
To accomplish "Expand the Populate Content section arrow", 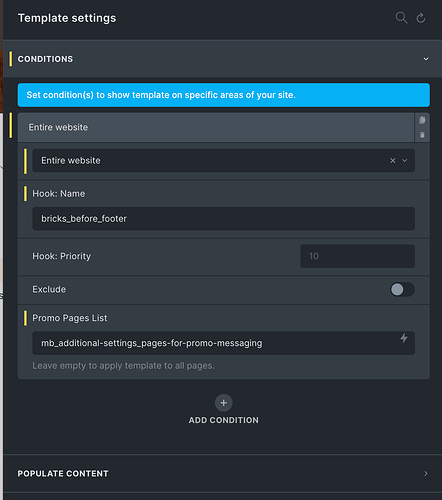I will pos(426,474).
